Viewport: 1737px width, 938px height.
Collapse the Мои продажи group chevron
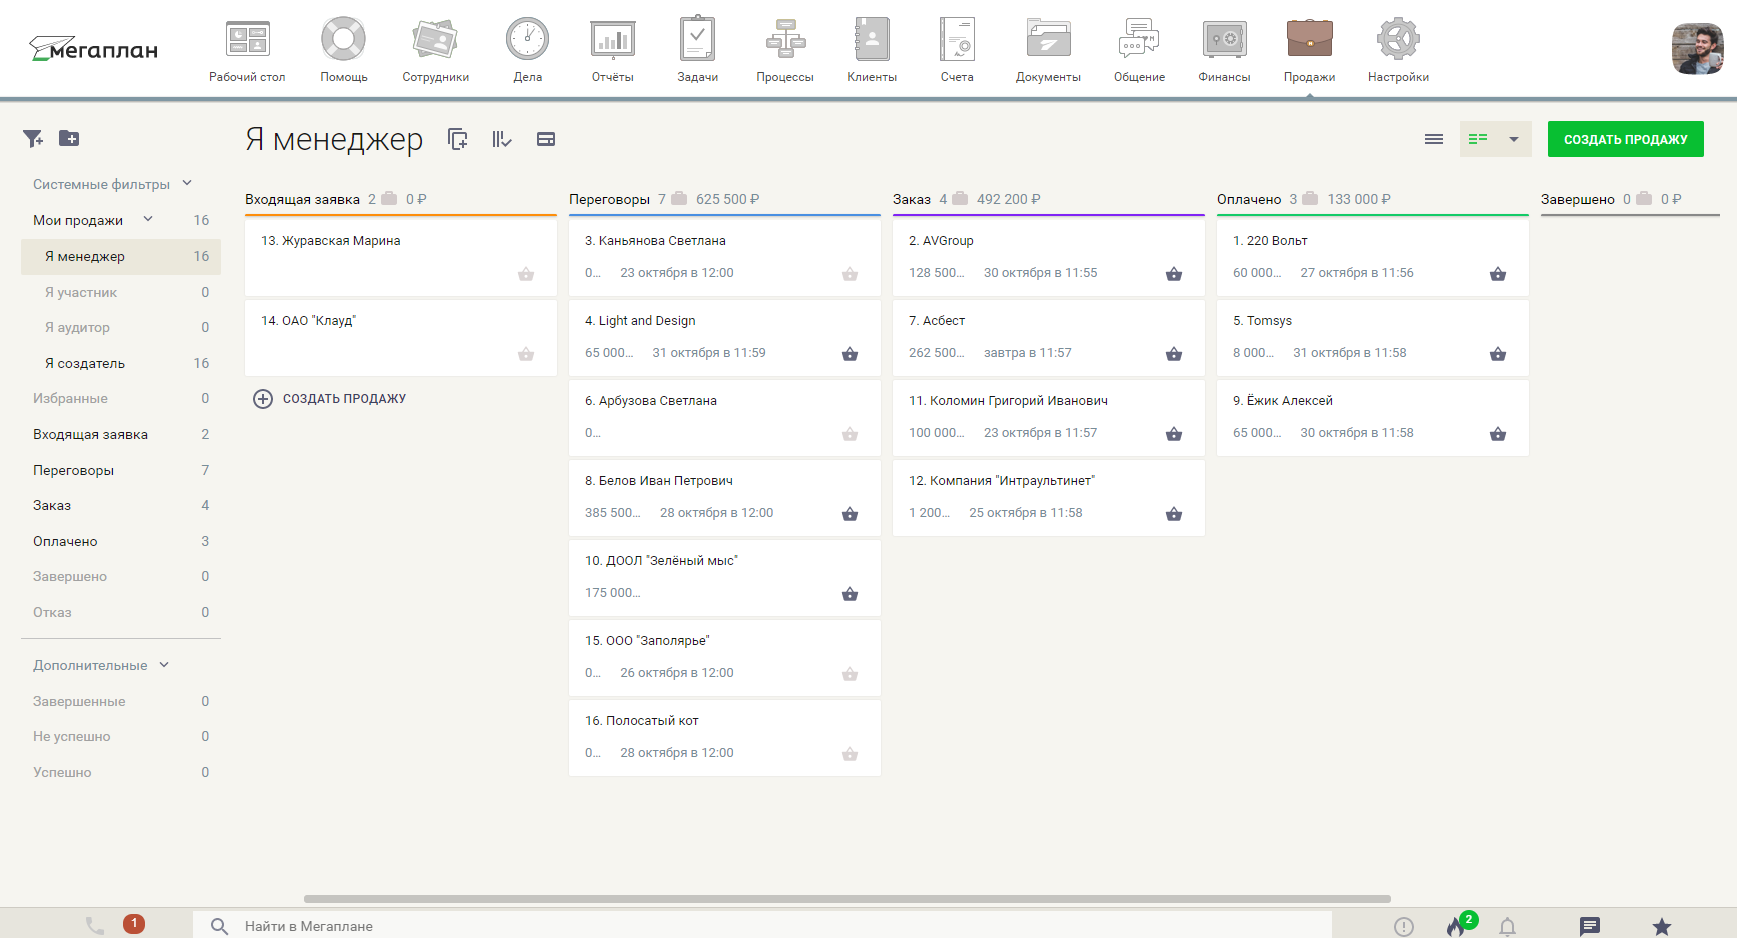pos(148,219)
